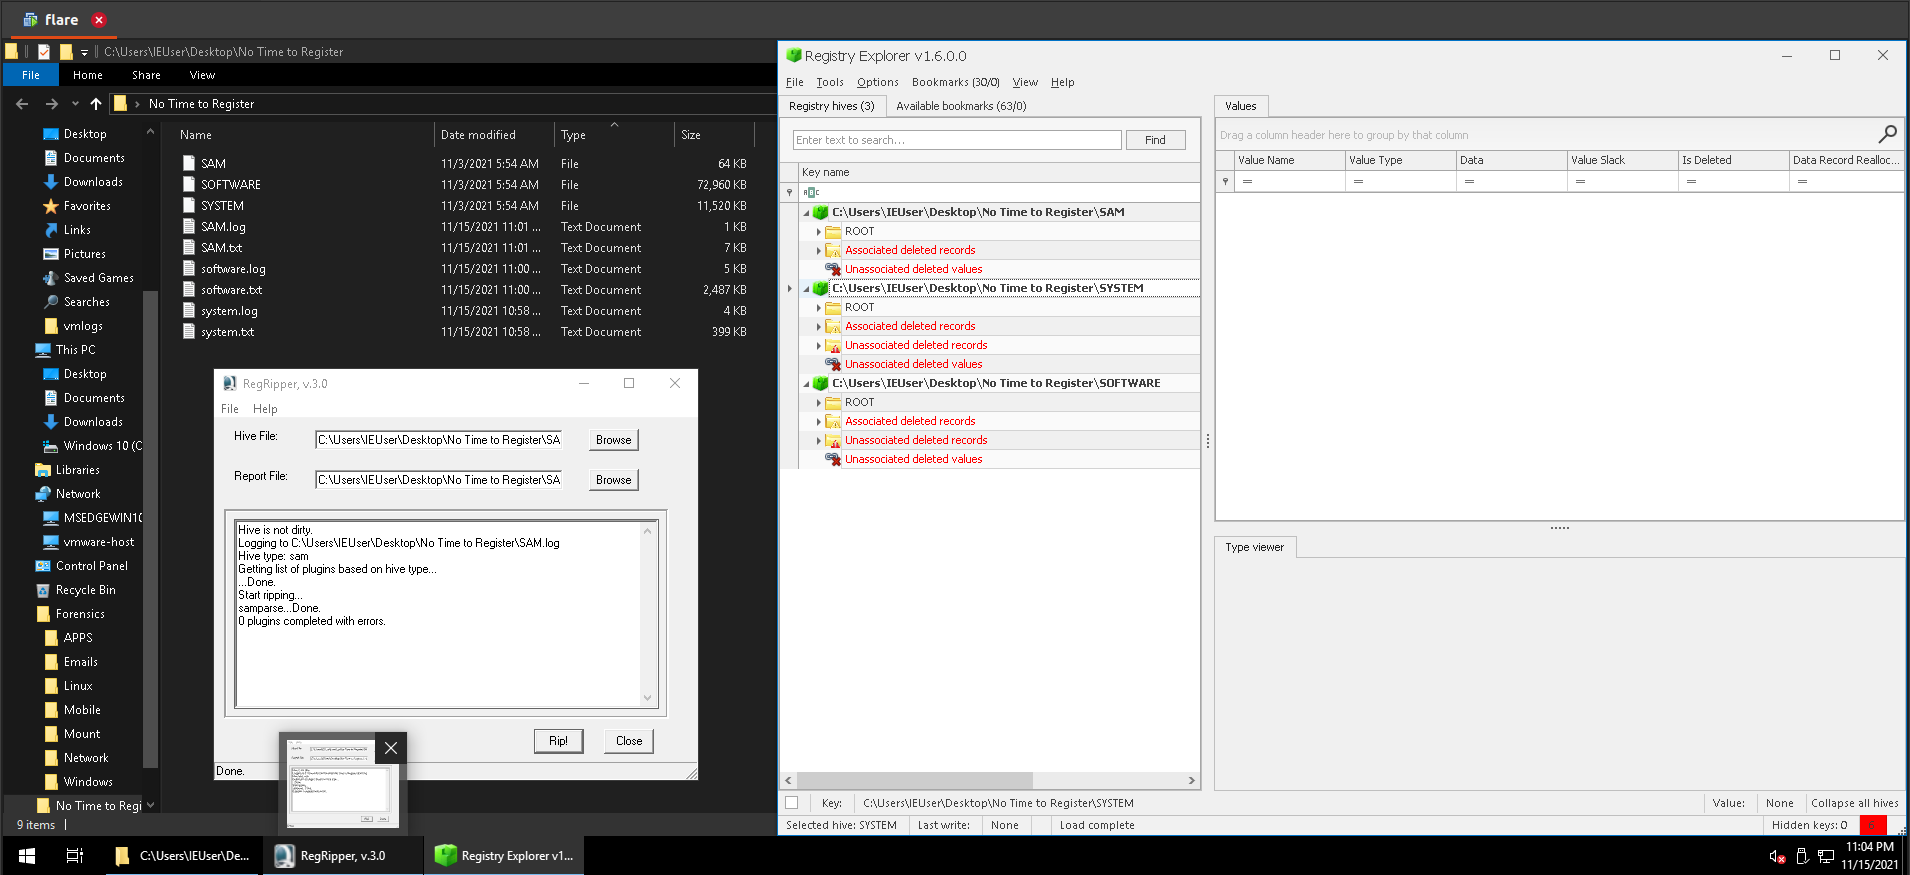Open Recycle Bin in sidebar
1910x875 pixels.
pos(85,590)
